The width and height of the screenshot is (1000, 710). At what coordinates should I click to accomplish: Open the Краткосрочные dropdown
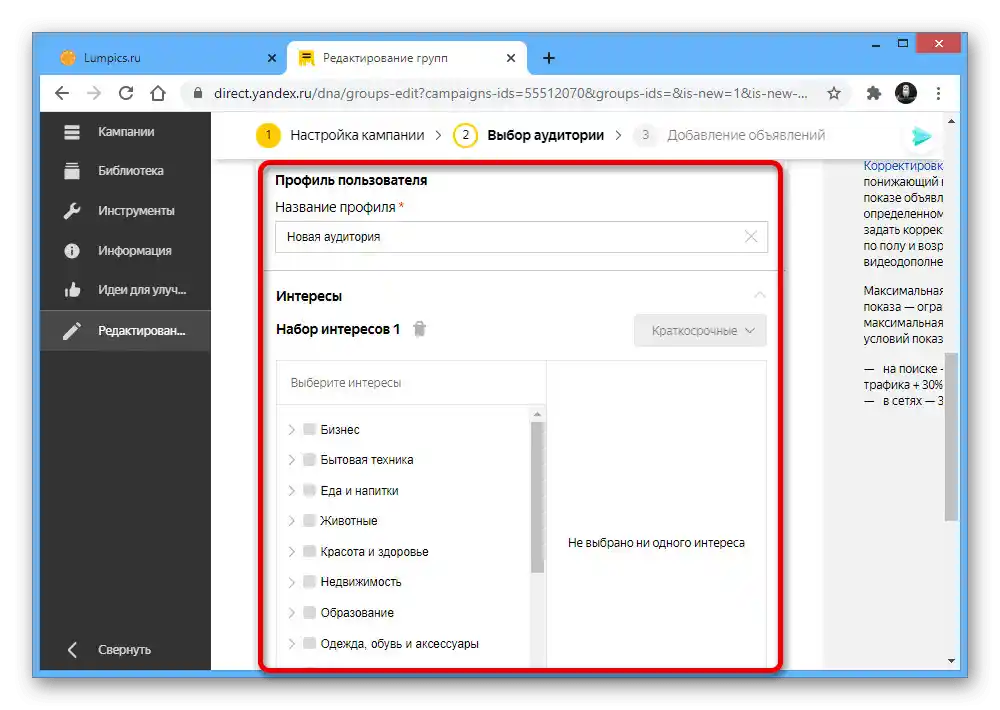(700, 330)
